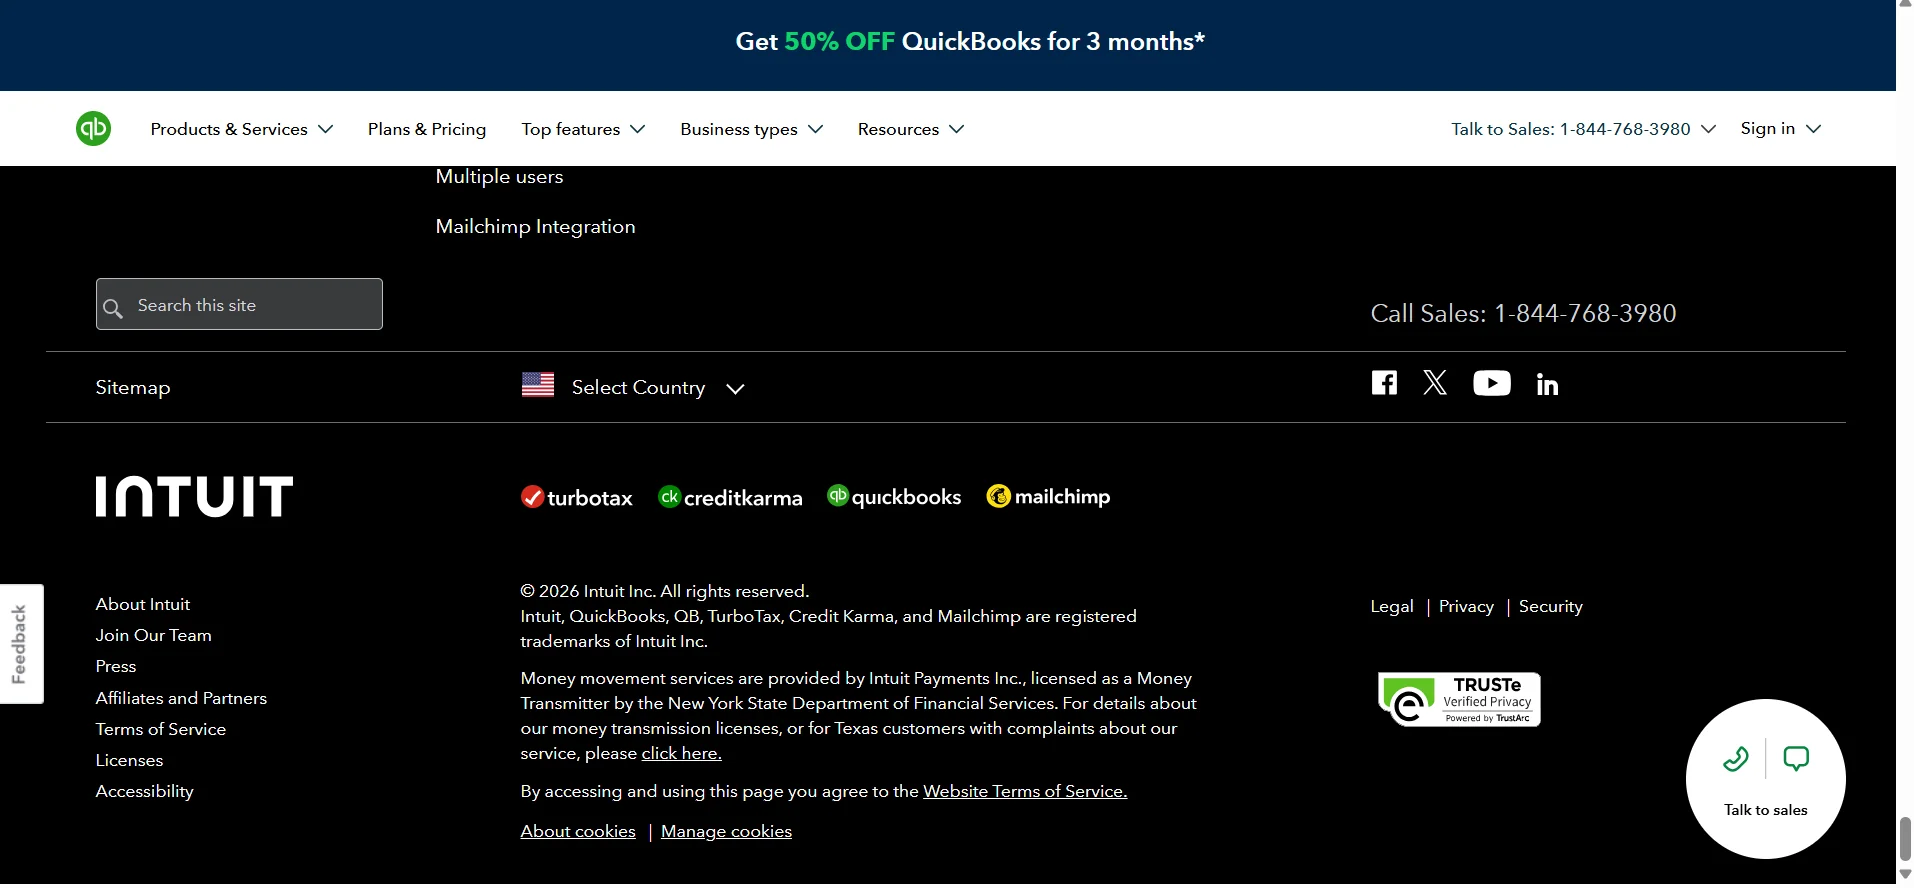Follow the 'click here' licensing link
Viewport: 1914px width, 888px height.
(681, 753)
